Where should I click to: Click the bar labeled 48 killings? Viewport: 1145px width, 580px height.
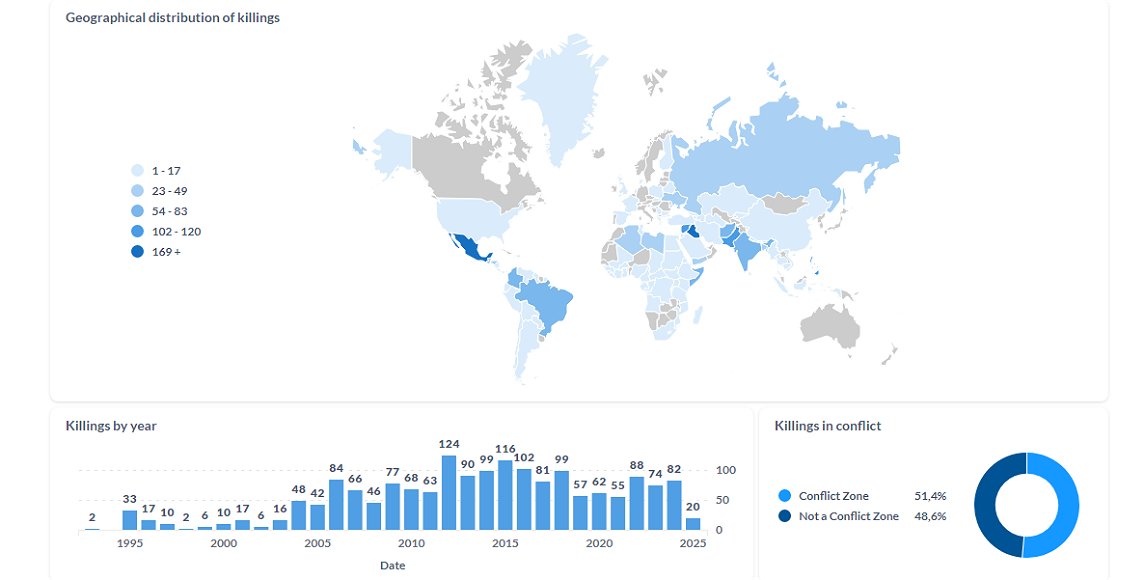(x=299, y=515)
